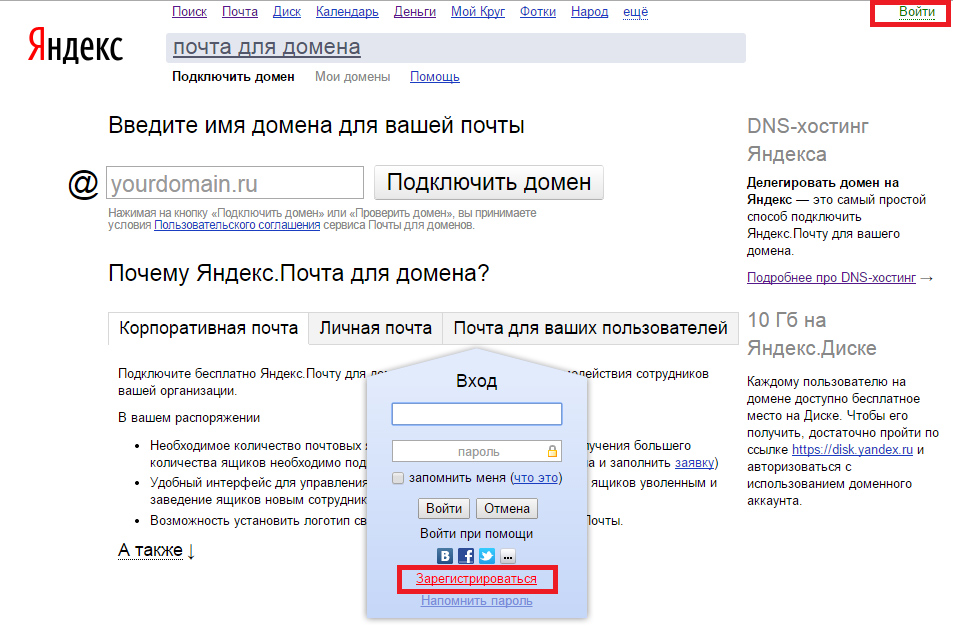Open Календарь in top navigation
The width and height of the screenshot is (953, 638).
coord(347,12)
